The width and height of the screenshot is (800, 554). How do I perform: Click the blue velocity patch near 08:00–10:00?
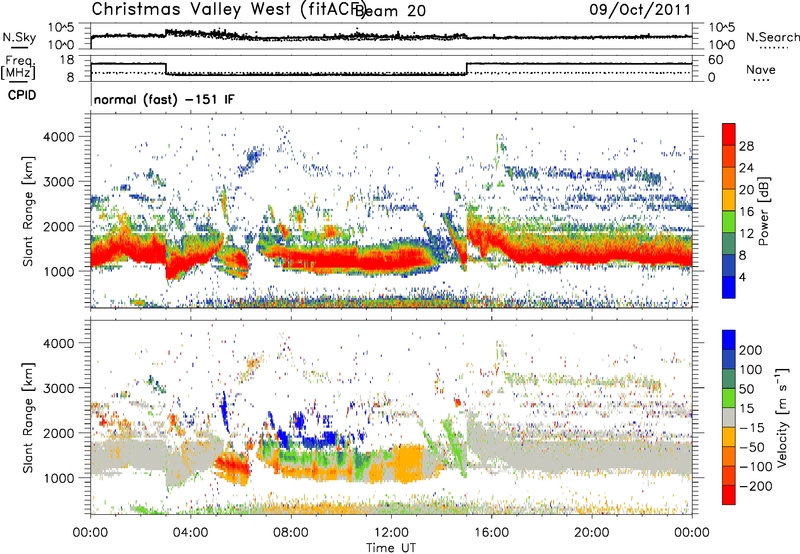tap(316, 438)
